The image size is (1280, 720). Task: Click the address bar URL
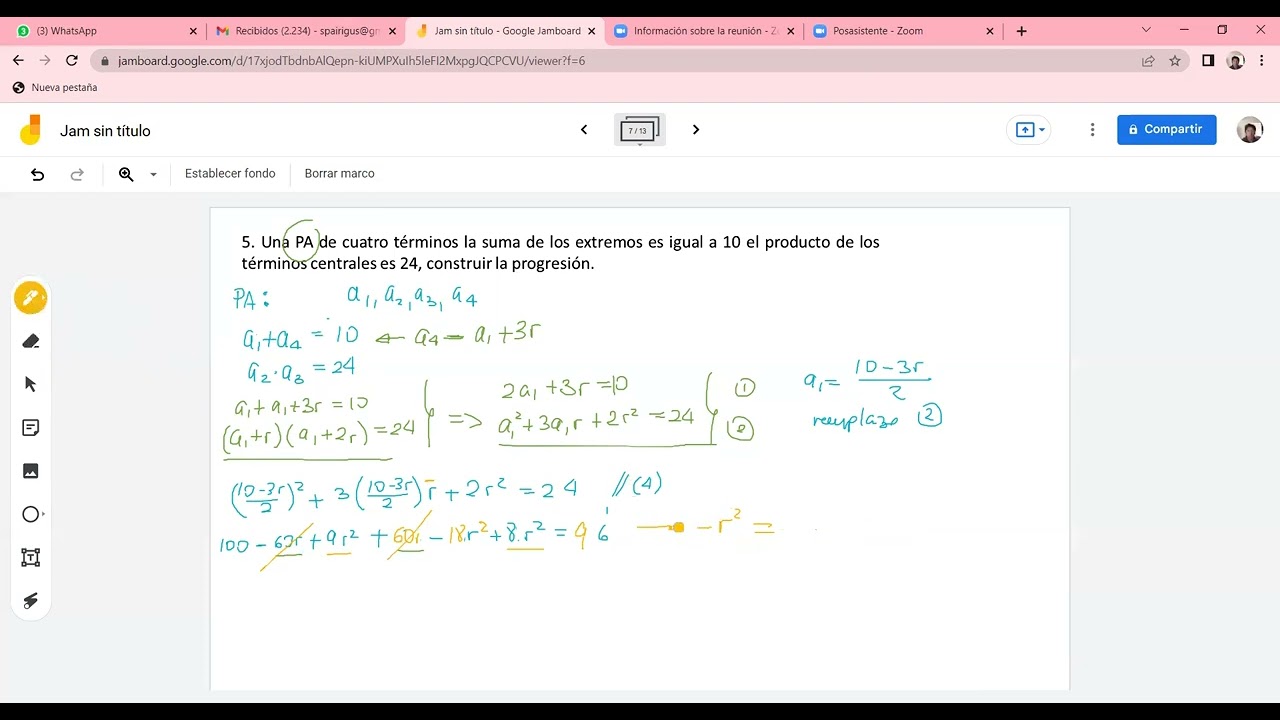click(x=351, y=61)
